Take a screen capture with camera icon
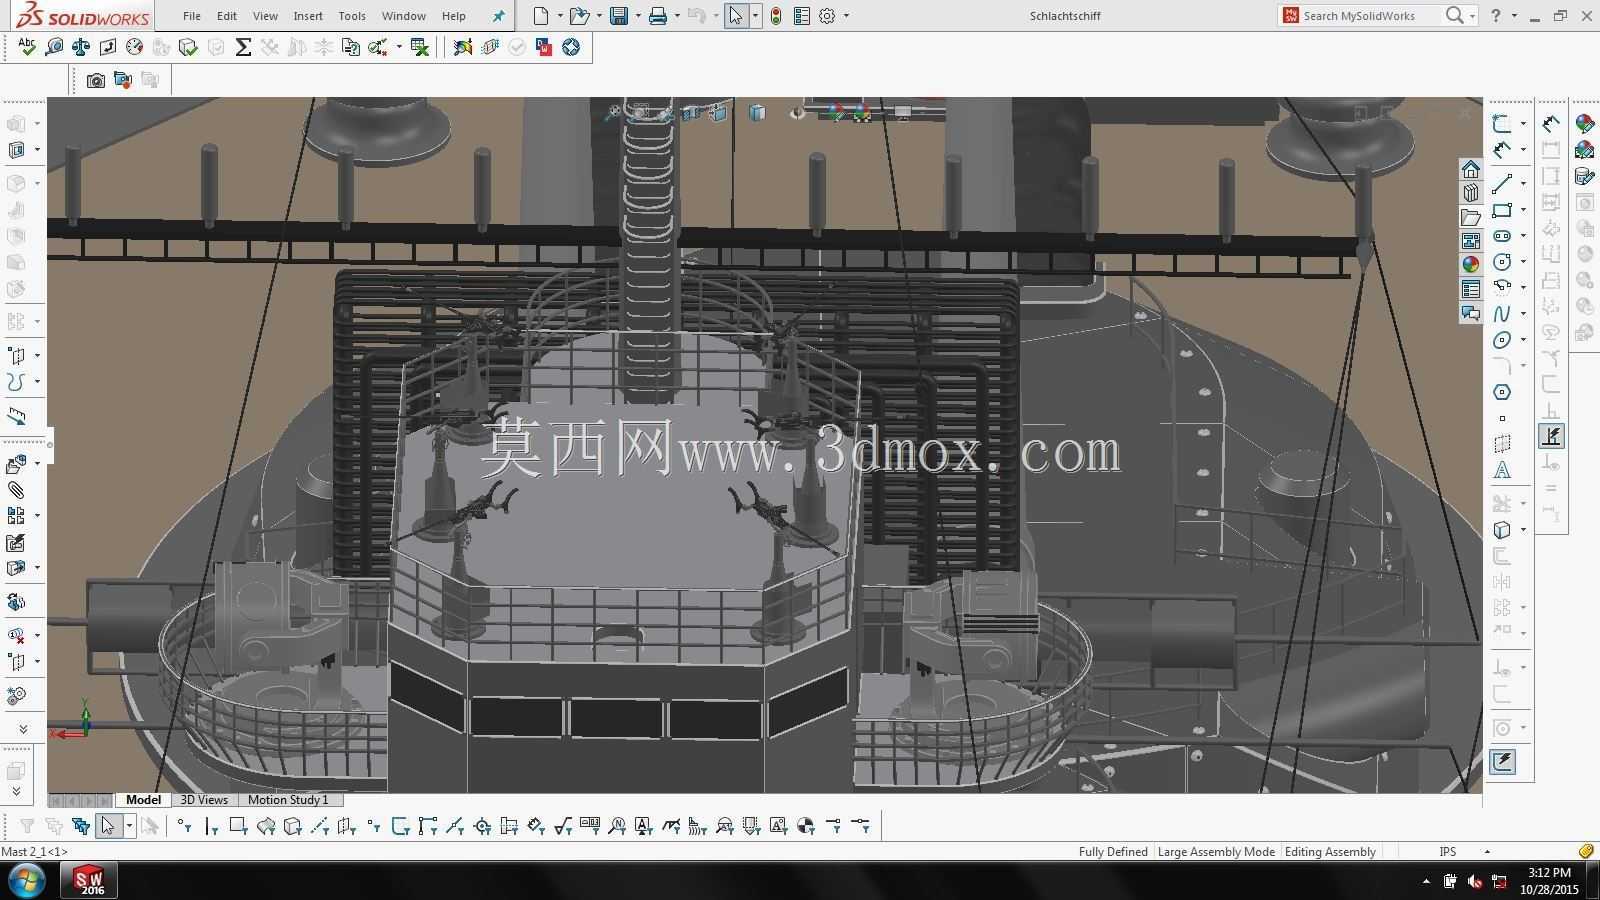Image resolution: width=1600 pixels, height=900 pixels. [x=96, y=80]
